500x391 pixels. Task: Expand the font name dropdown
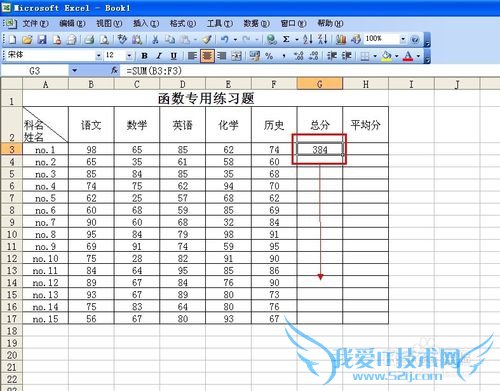pyautogui.click(x=99, y=56)
